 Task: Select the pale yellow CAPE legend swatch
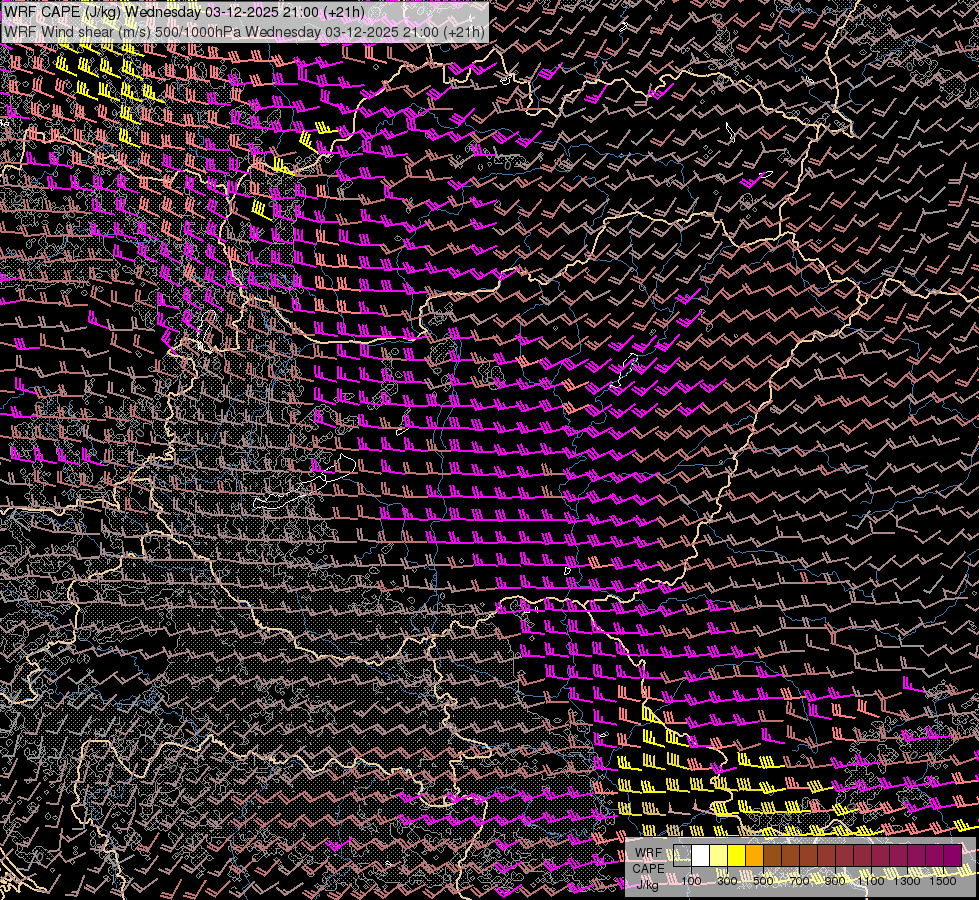pyautogui.click(x=718, y=856)
